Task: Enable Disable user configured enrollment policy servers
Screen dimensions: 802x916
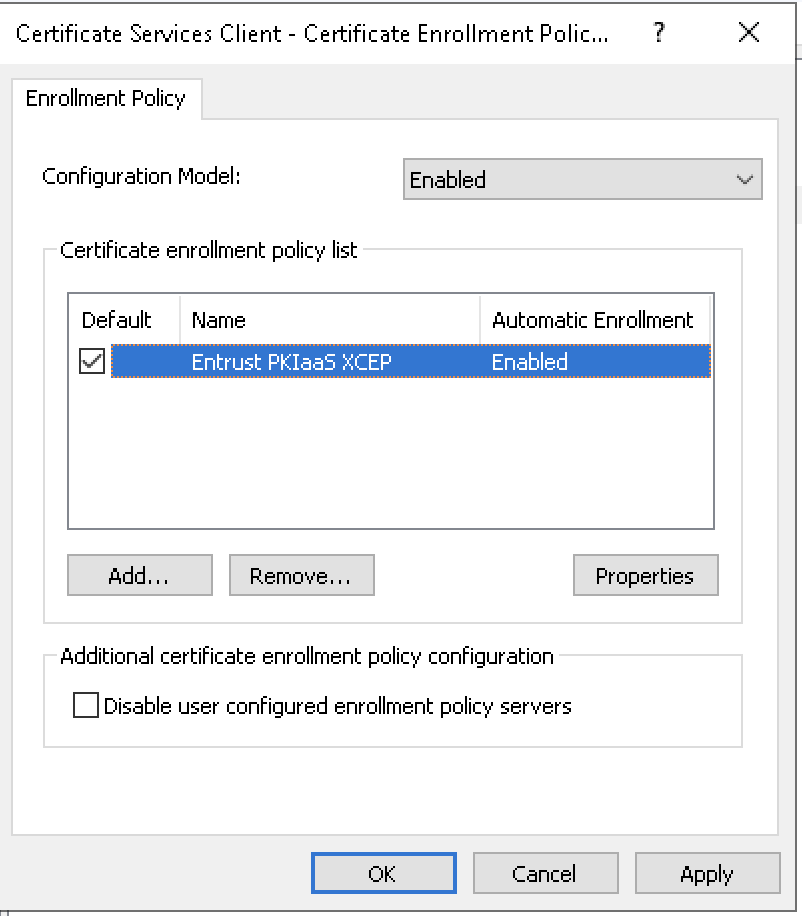Action: (x=87, y=706)
